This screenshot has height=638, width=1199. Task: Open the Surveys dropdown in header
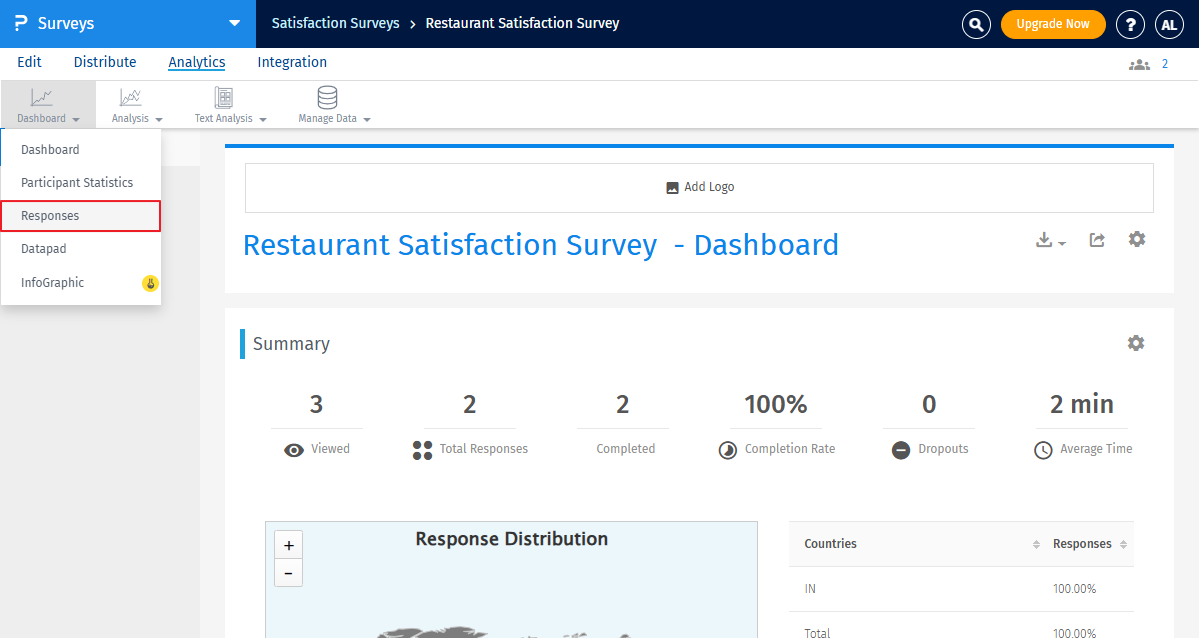tap(234, 22)
